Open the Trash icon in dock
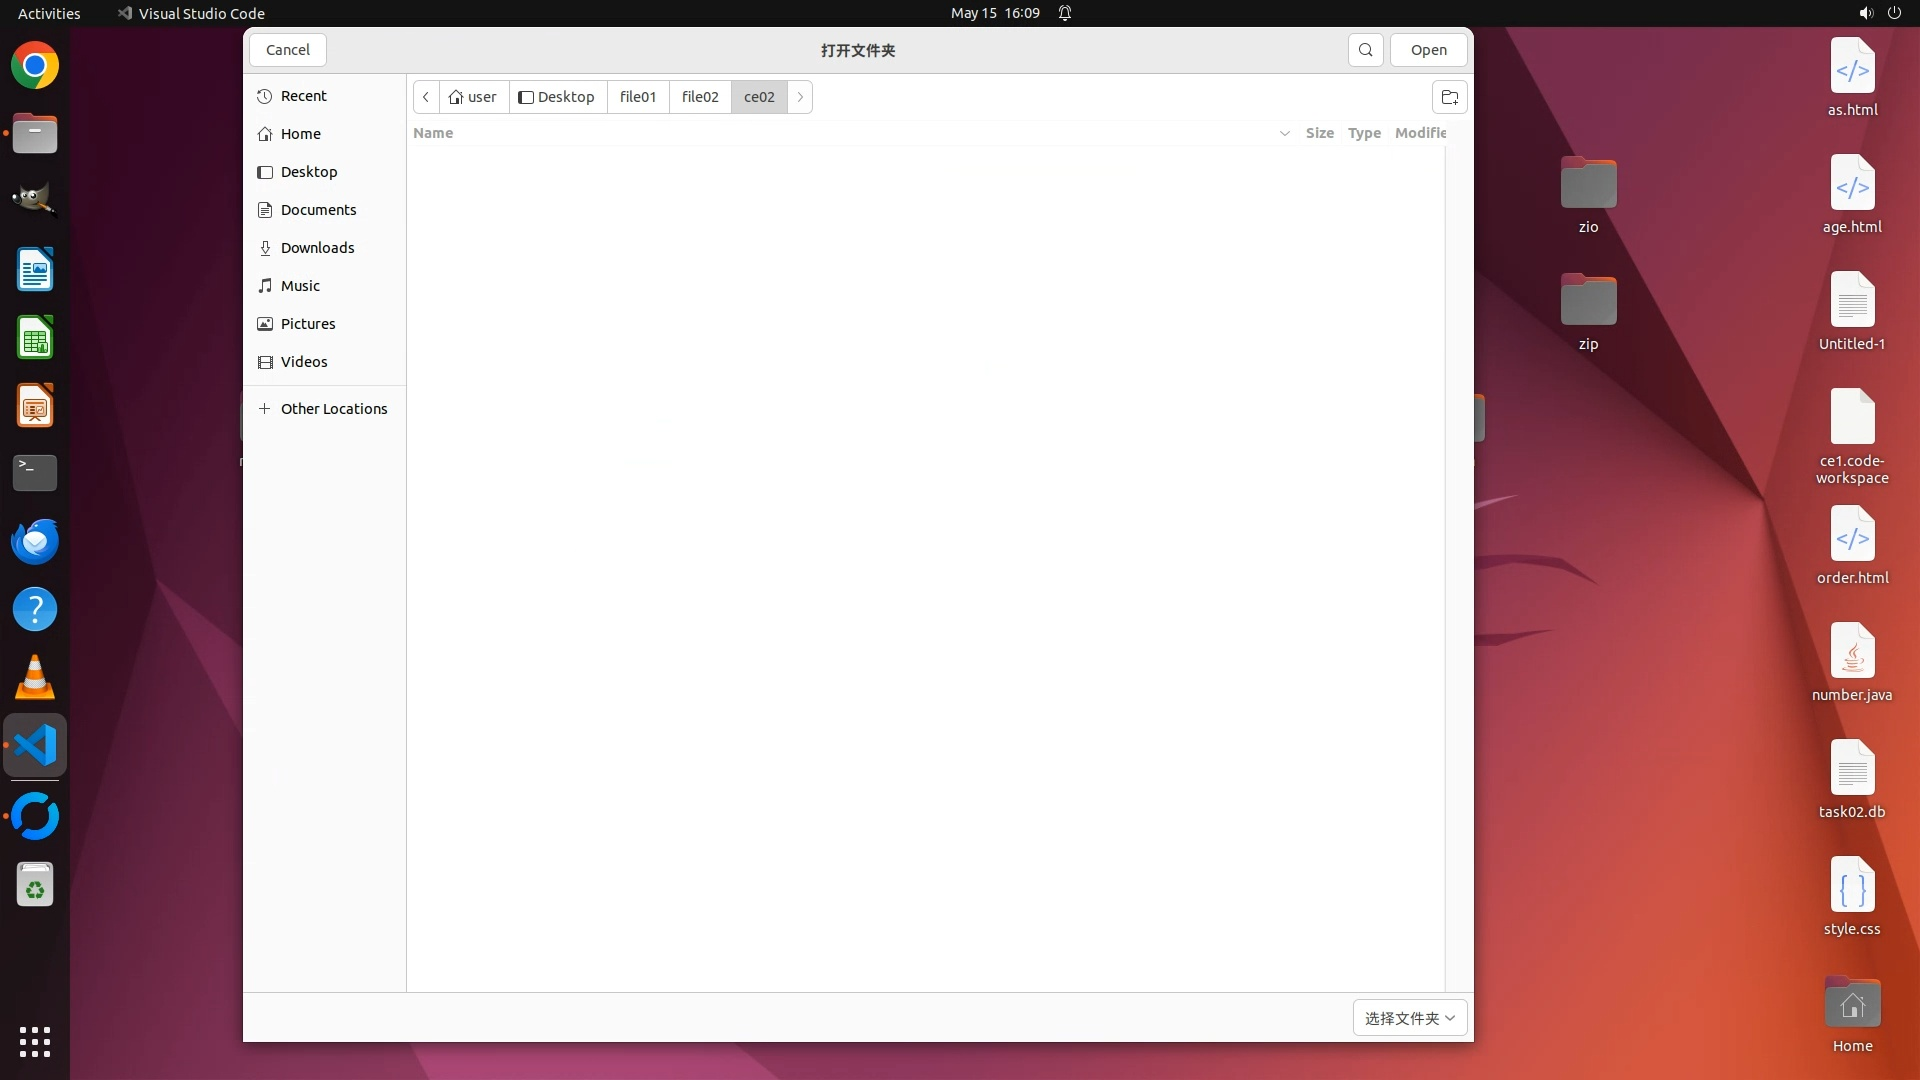1920x1080 pixels. point(35,885)
